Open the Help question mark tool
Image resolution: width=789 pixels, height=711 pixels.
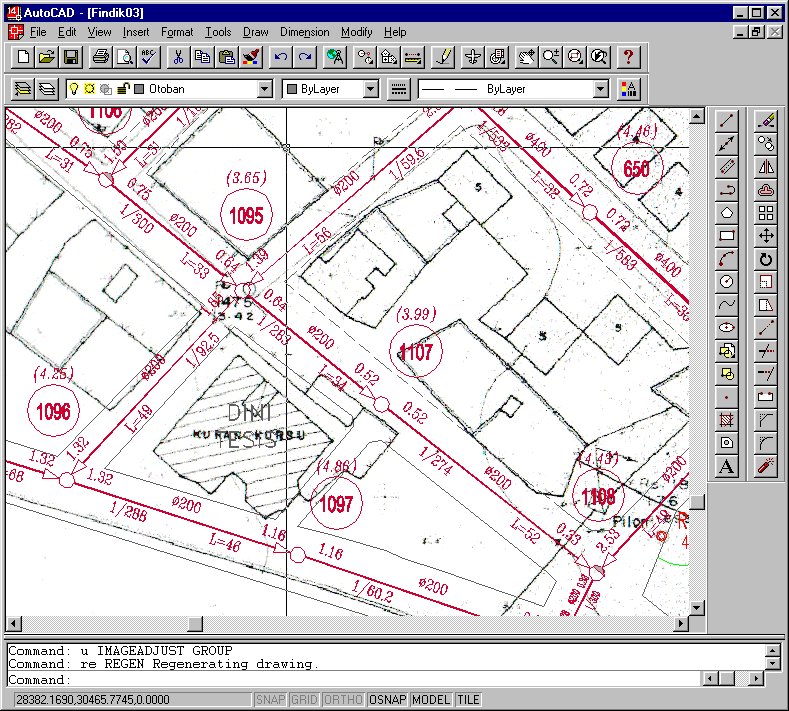point(628,57)
